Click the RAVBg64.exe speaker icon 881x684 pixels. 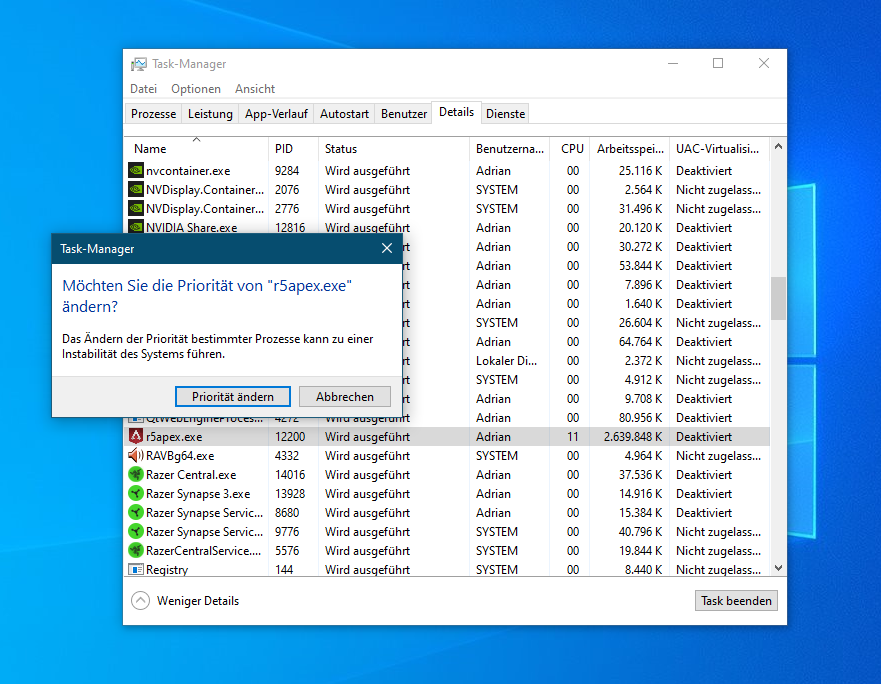click(x=136, y=455)
